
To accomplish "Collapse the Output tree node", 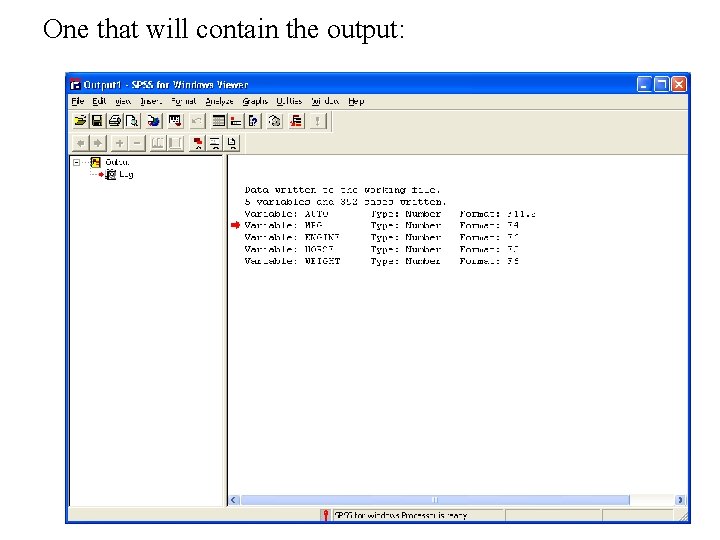I will 77,162.
